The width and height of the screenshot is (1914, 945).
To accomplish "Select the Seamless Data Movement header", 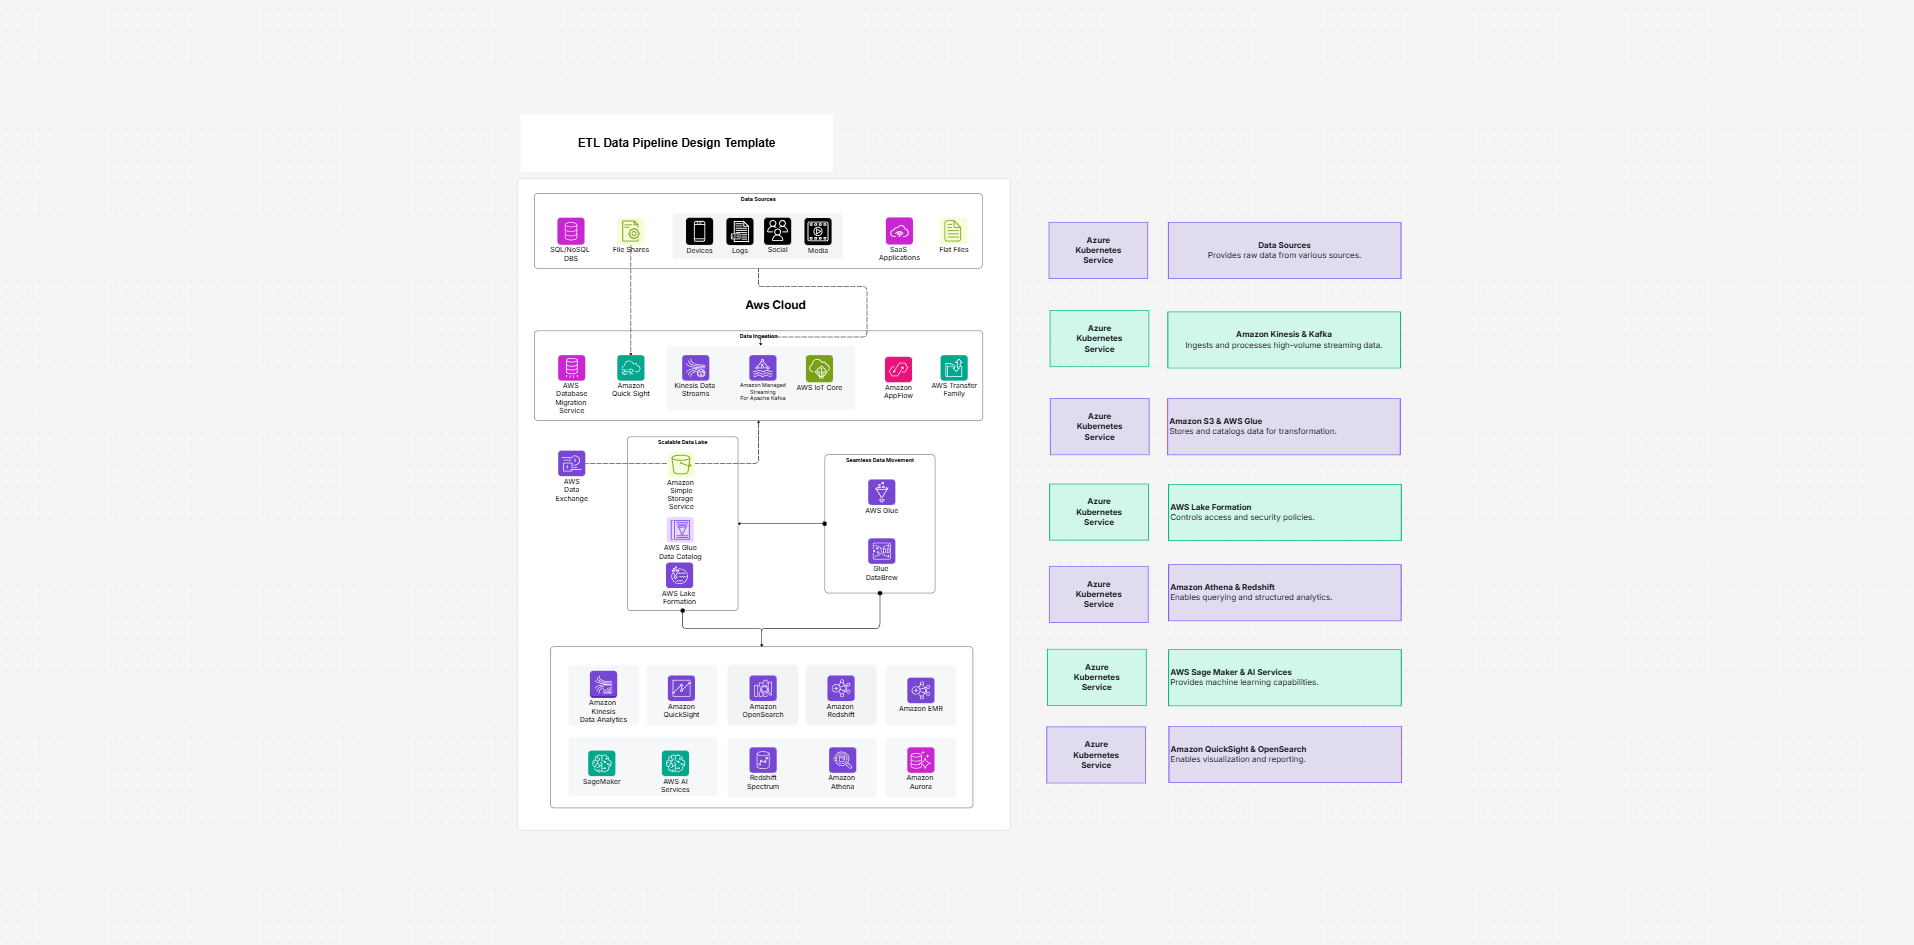I will (x=880, y=460).
